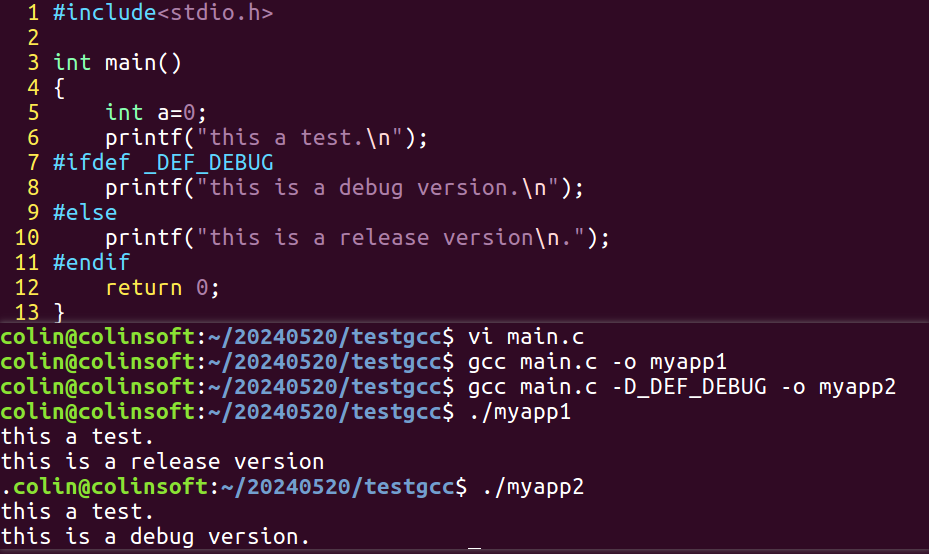Click the gcc main.c -o myapp1 command
Image resolution: width=929 pixels, height=554 pixels.
pos(597,362)
